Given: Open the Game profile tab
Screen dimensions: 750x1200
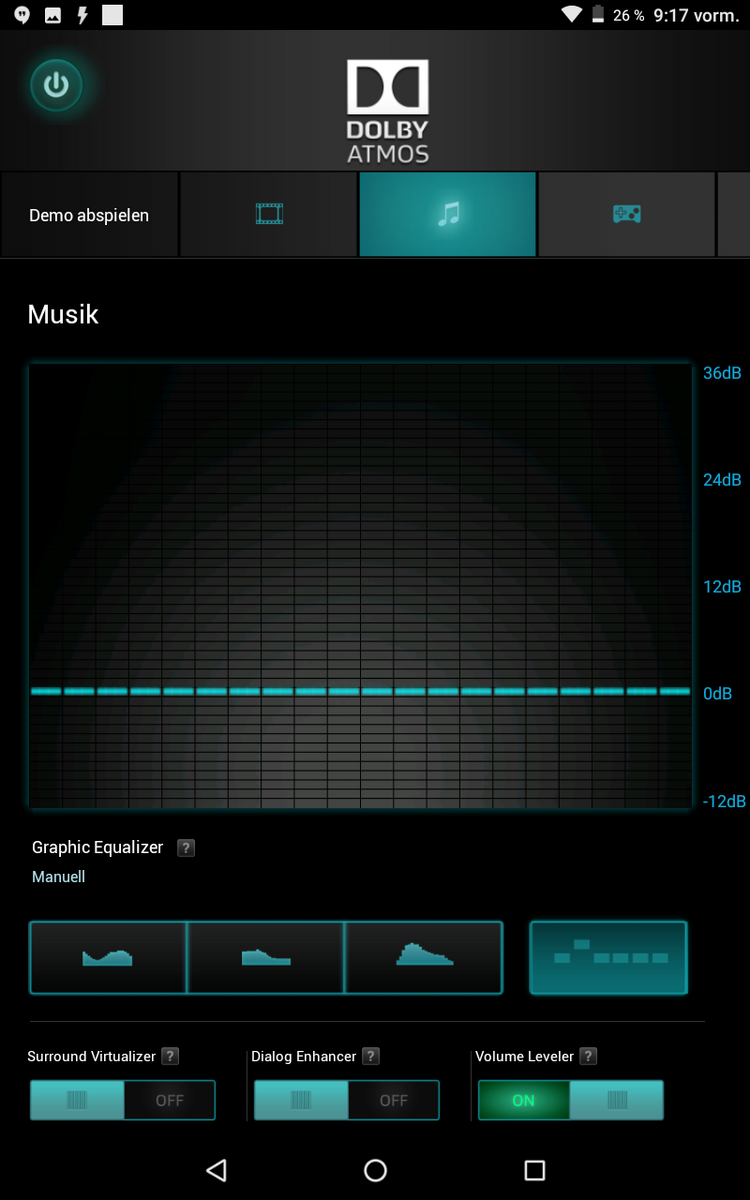Looking at the screenshot, I should point(627,215).
